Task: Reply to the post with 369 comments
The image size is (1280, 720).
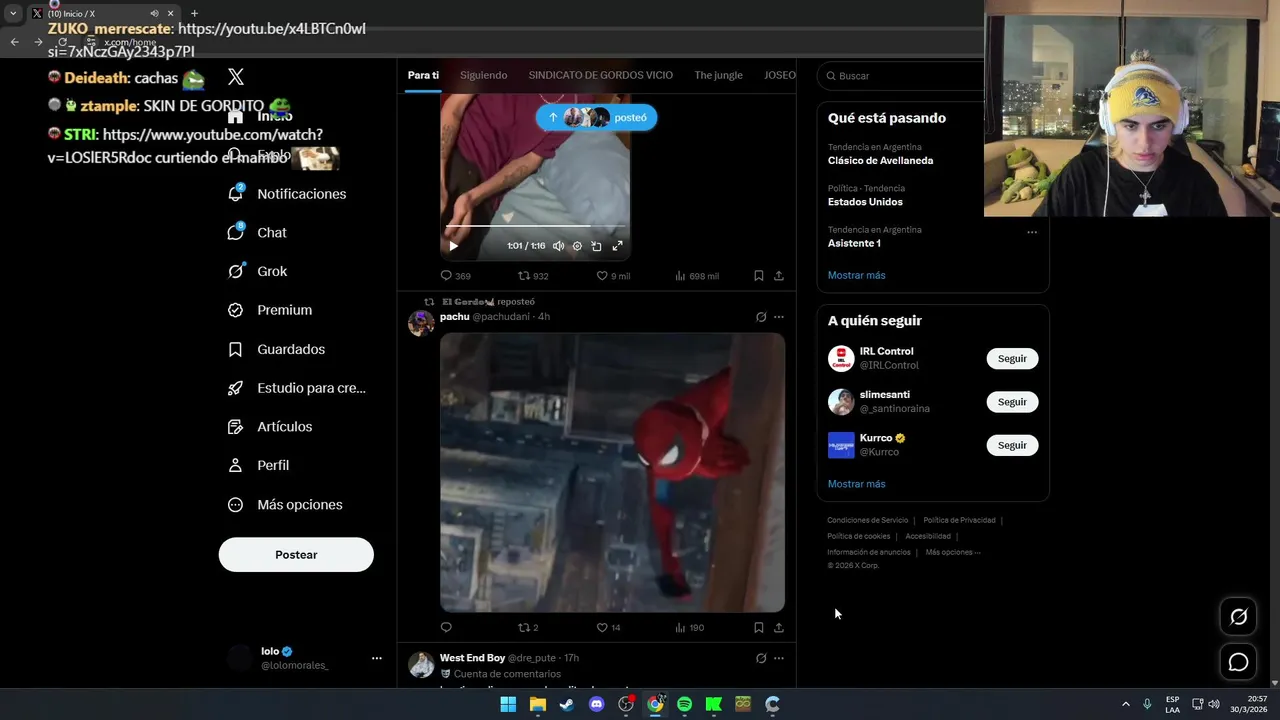Action: pos(455,276)
